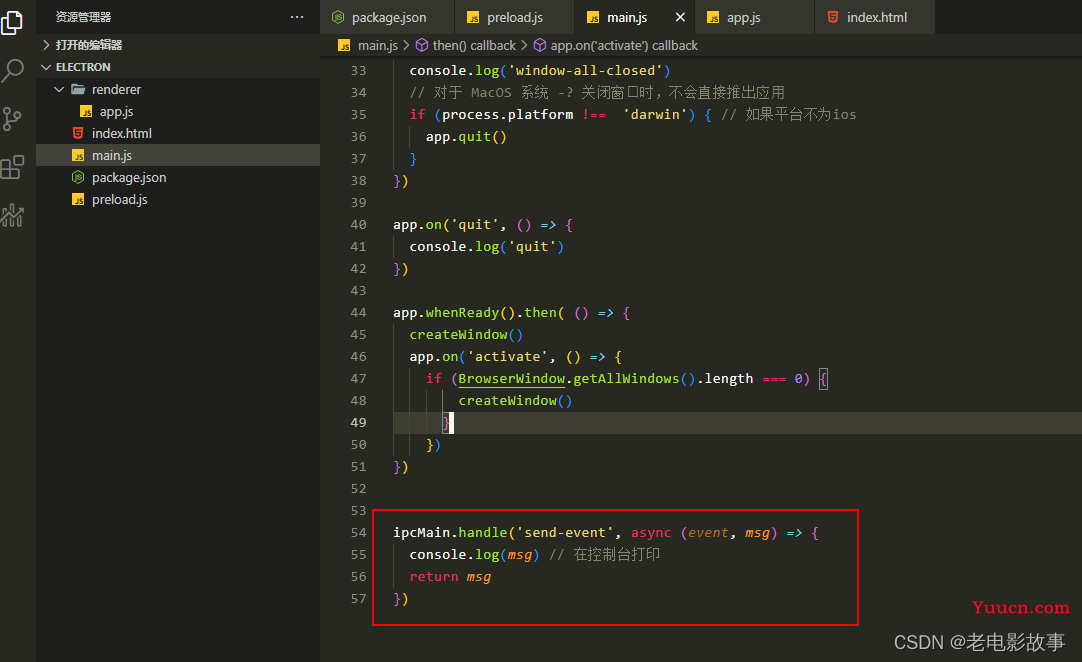Click the JS file icon beside renderer app.js
This screenshot has height=662, width=1082.
[86, 111]
